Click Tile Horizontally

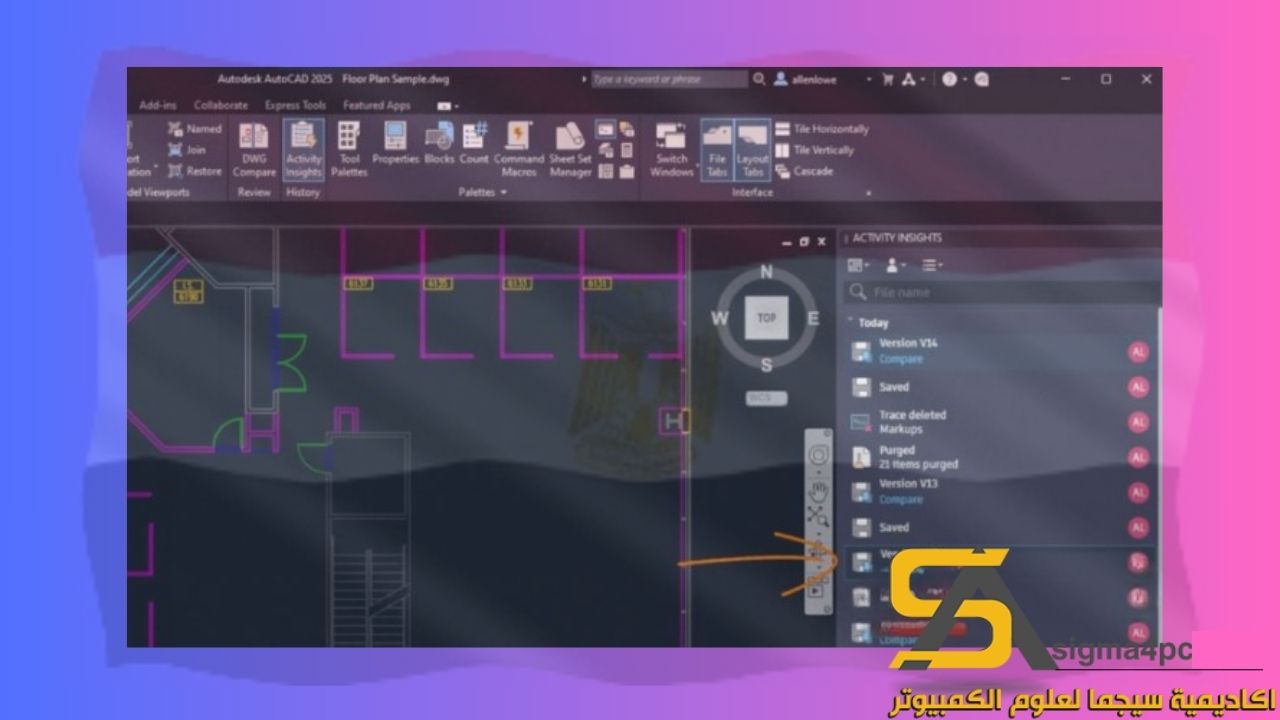click(822, 129)
